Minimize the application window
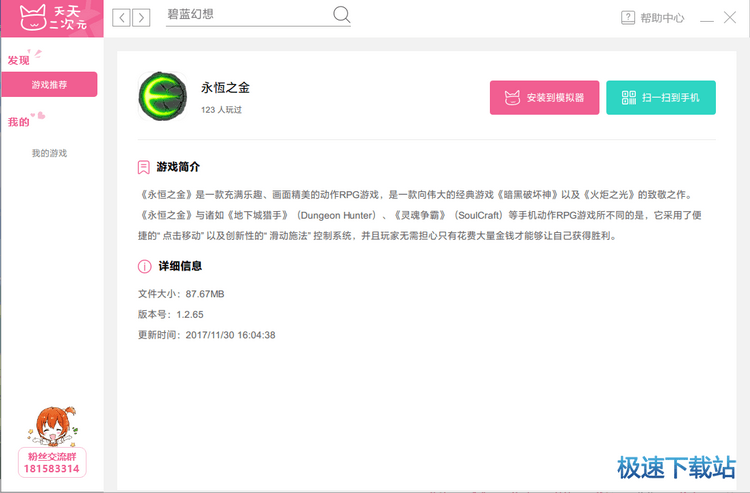 [706, 19]
